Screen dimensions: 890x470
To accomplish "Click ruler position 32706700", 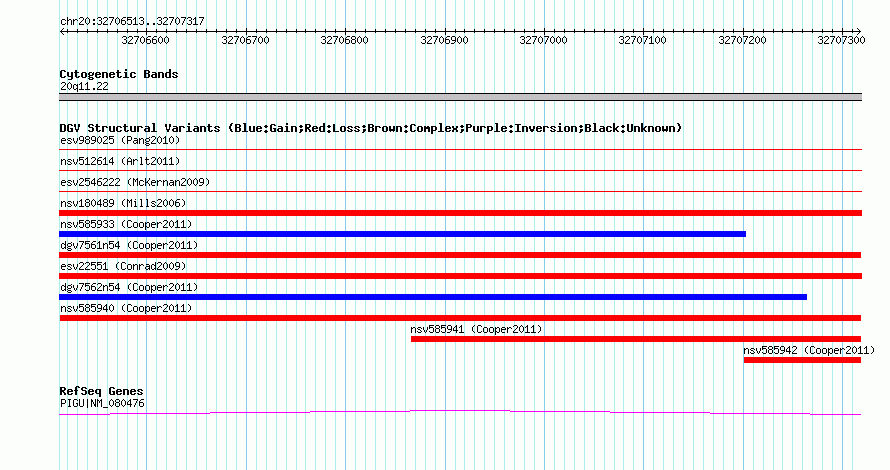I will (x=245, y=40).
